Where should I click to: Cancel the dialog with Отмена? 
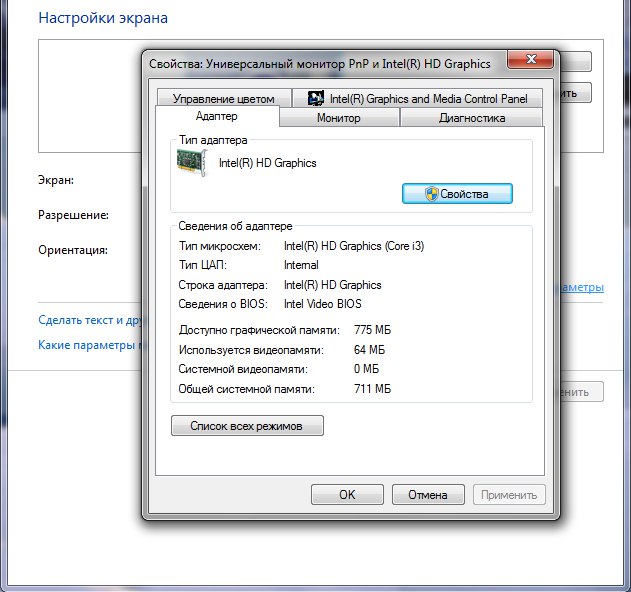pyautogui.click(x=428, y=494)
